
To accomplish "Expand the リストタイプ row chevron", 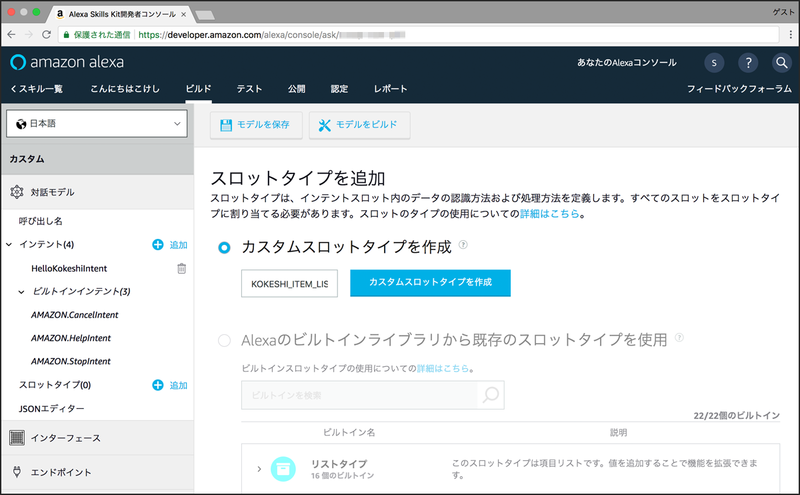I will point(259,468).
